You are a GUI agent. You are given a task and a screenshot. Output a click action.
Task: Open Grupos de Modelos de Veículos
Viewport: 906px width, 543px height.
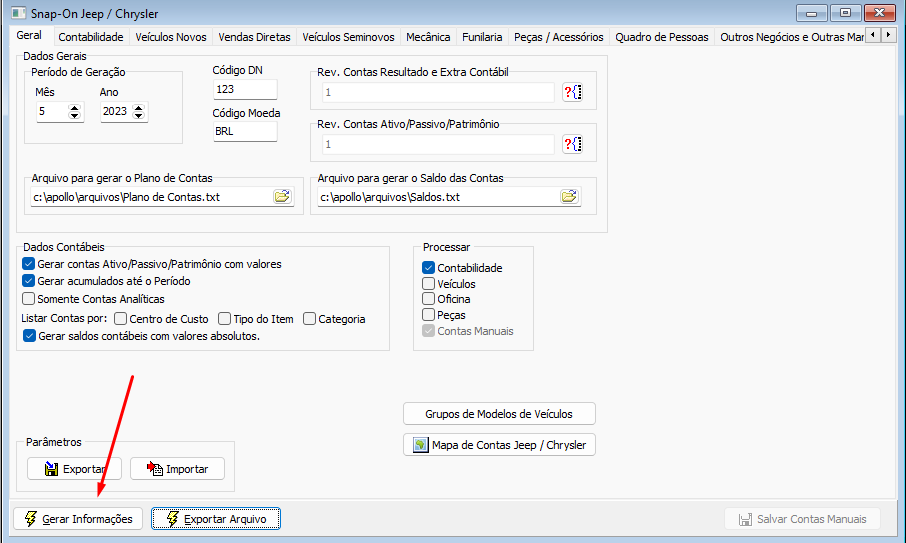coord(499,414)
